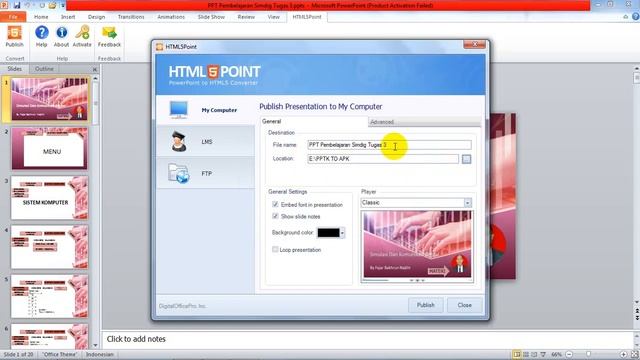The image size is (640, 360).
Task: Open the View ribbon tab
Action: point(273,17)
